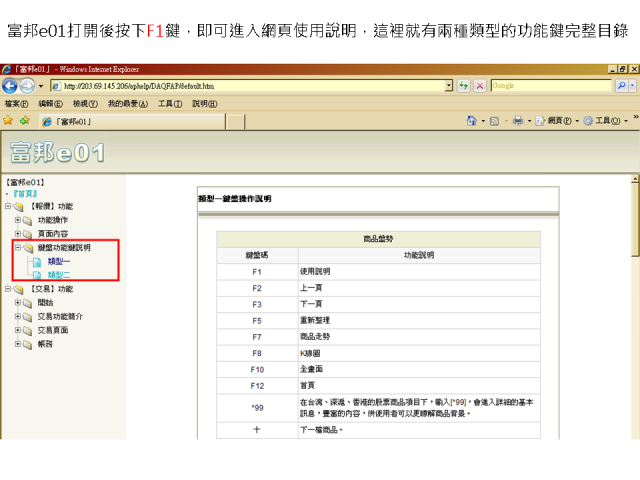Click the Add to Favorites star icon
Screen dimensions: 640x480
(25, 121)
